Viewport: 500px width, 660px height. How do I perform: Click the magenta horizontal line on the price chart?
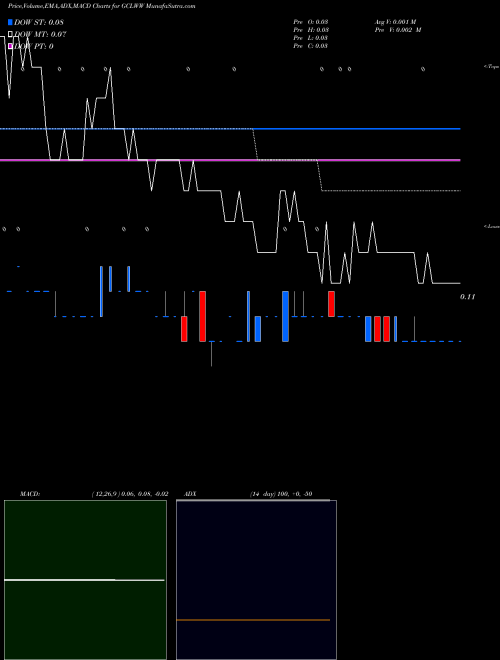(x=230, y=160)
